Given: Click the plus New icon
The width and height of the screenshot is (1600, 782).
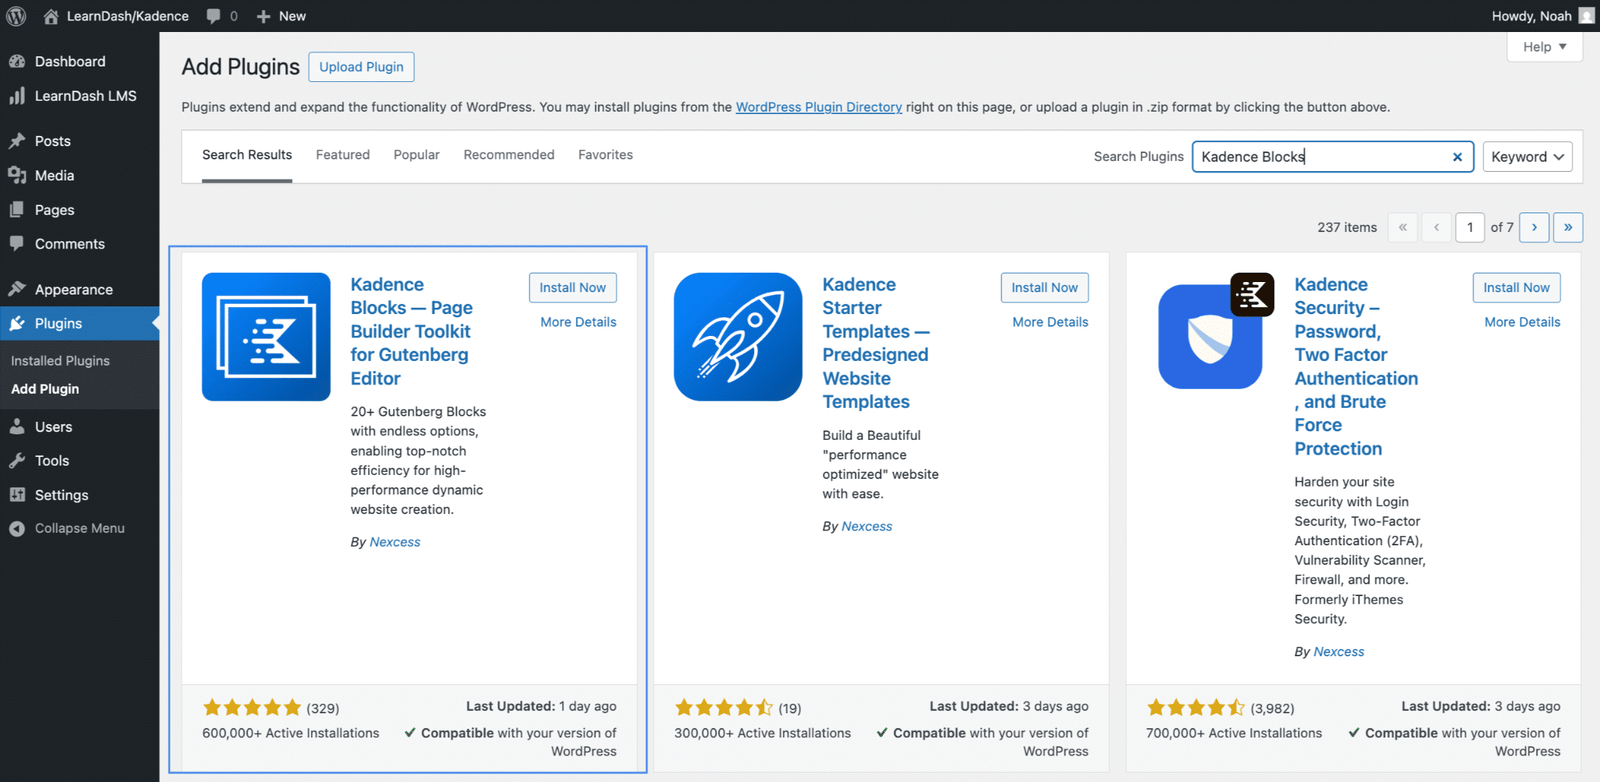Looking at the screenshot, I should point(263,16).
